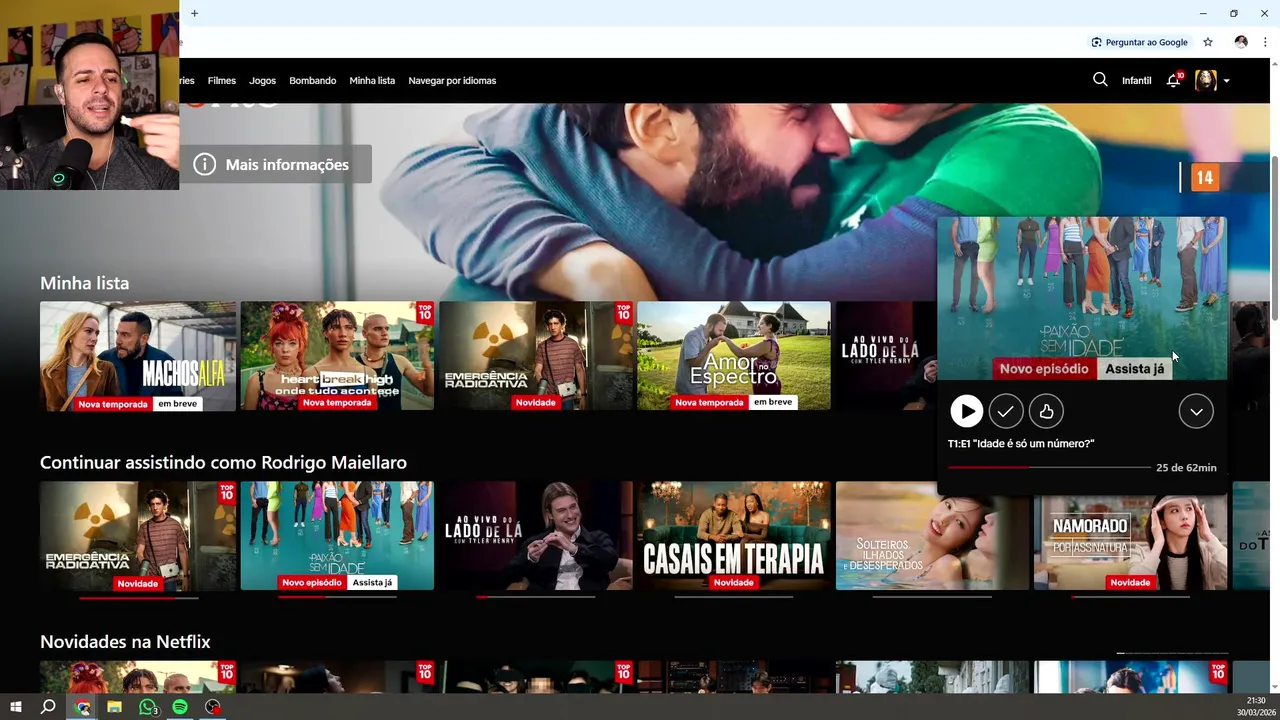Open Spotify from the taskbar
The height and width of the screenshot is (720, 1280).
pos(180,707)
